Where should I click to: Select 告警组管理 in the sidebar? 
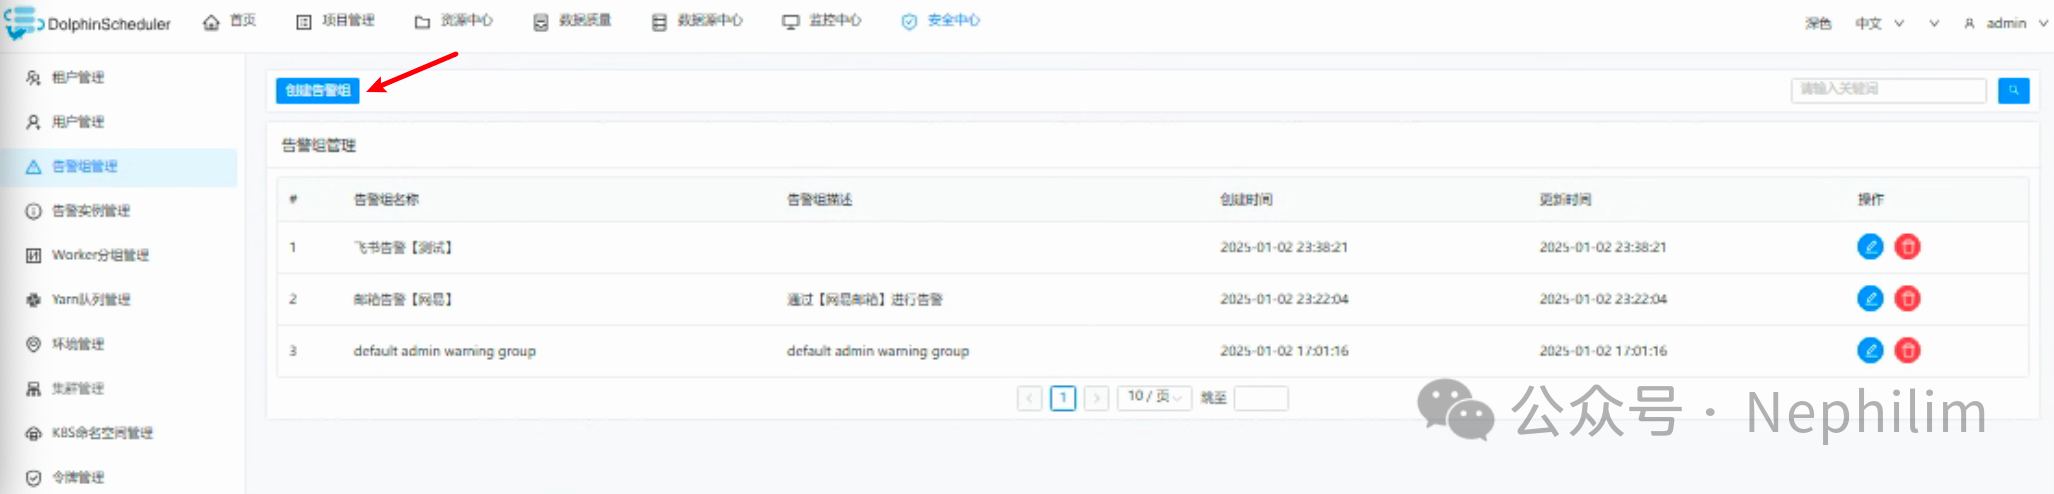118,167
